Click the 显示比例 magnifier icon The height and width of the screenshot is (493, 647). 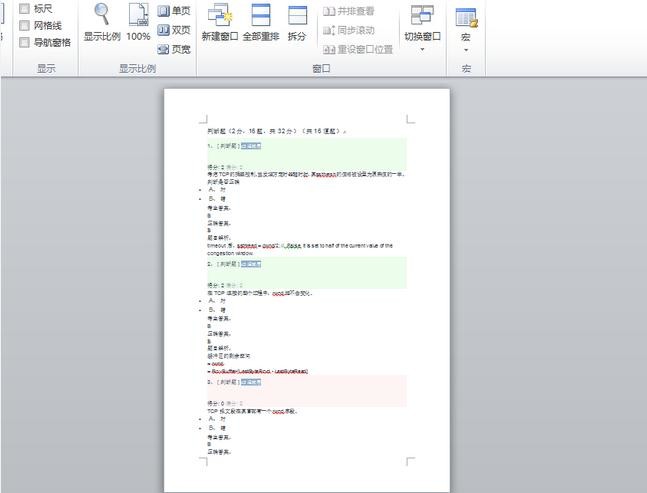pos(102,24)
